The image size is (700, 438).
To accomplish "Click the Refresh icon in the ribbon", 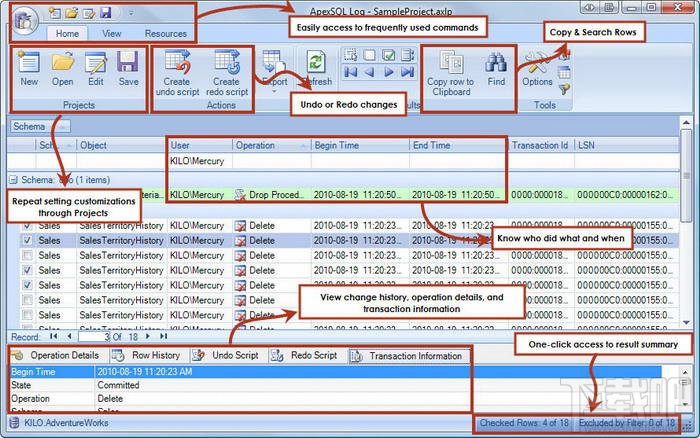I will (x=316, y=63).
